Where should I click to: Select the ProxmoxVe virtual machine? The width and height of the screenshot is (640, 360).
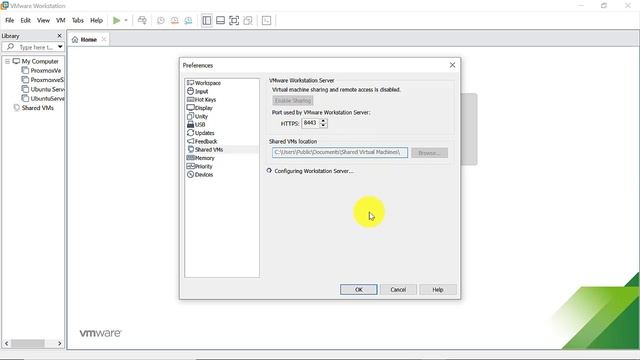(46, 71)
